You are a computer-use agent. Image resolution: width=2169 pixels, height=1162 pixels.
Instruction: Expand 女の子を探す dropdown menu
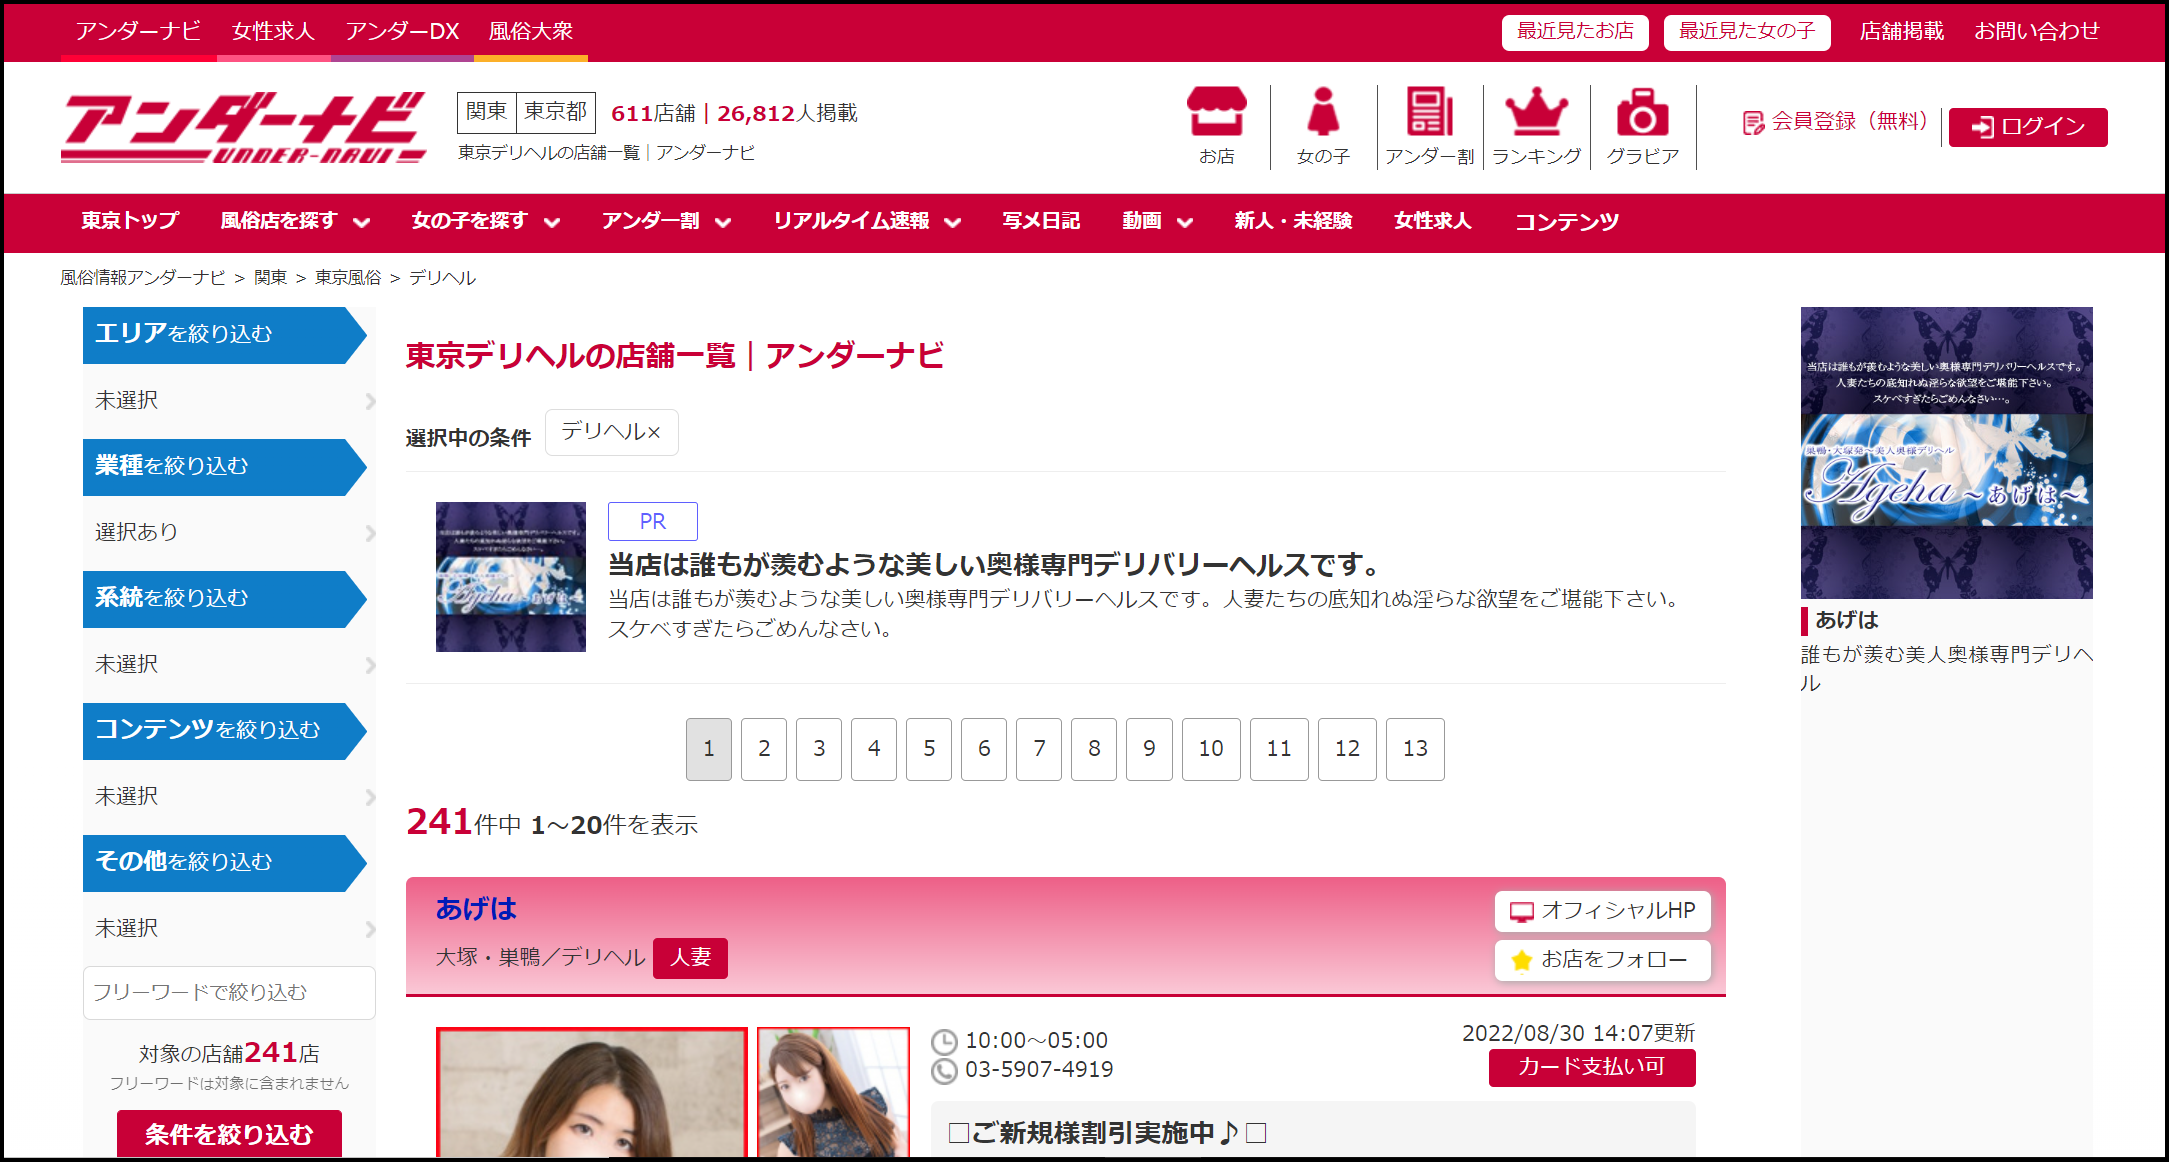click(x=485, y=221)
